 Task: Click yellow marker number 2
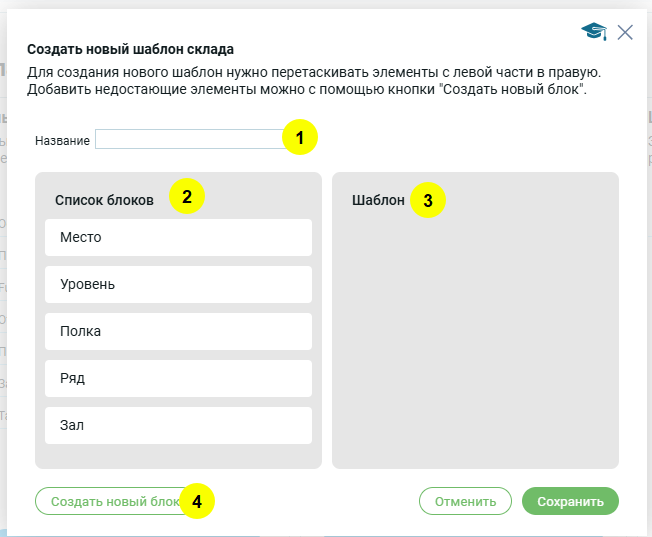pyautogui.click(x=187, y=196)
